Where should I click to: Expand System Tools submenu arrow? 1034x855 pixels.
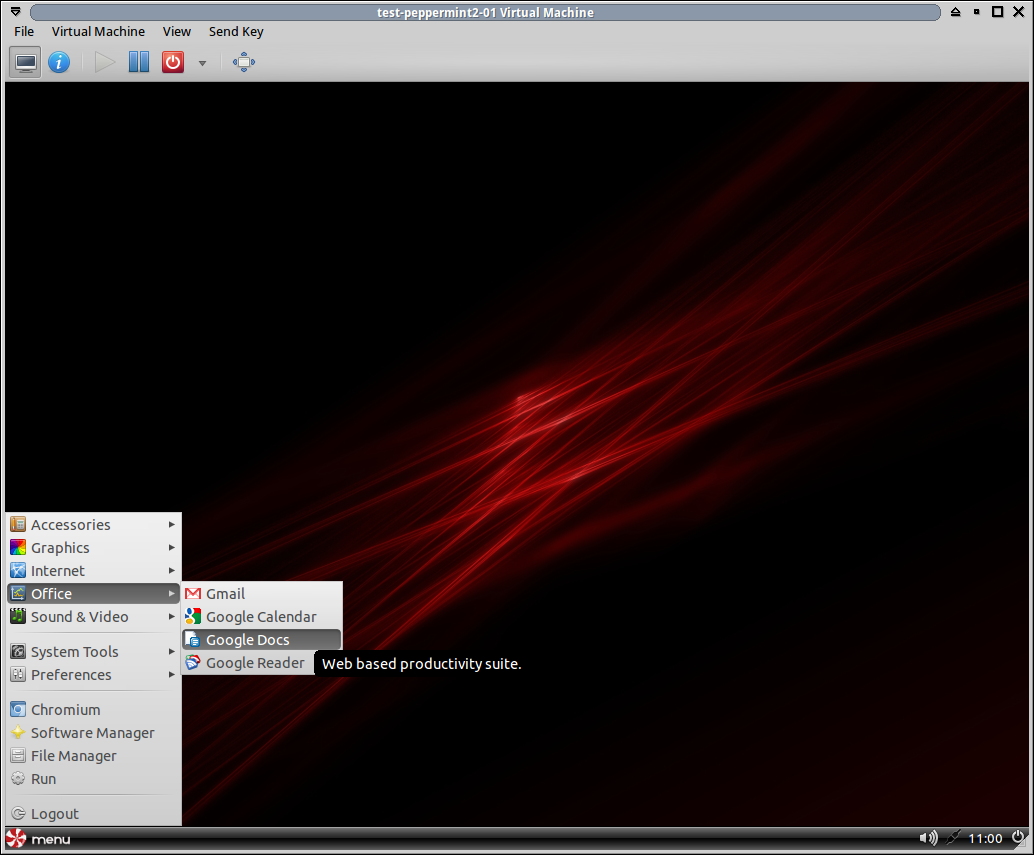coord(171,652)
